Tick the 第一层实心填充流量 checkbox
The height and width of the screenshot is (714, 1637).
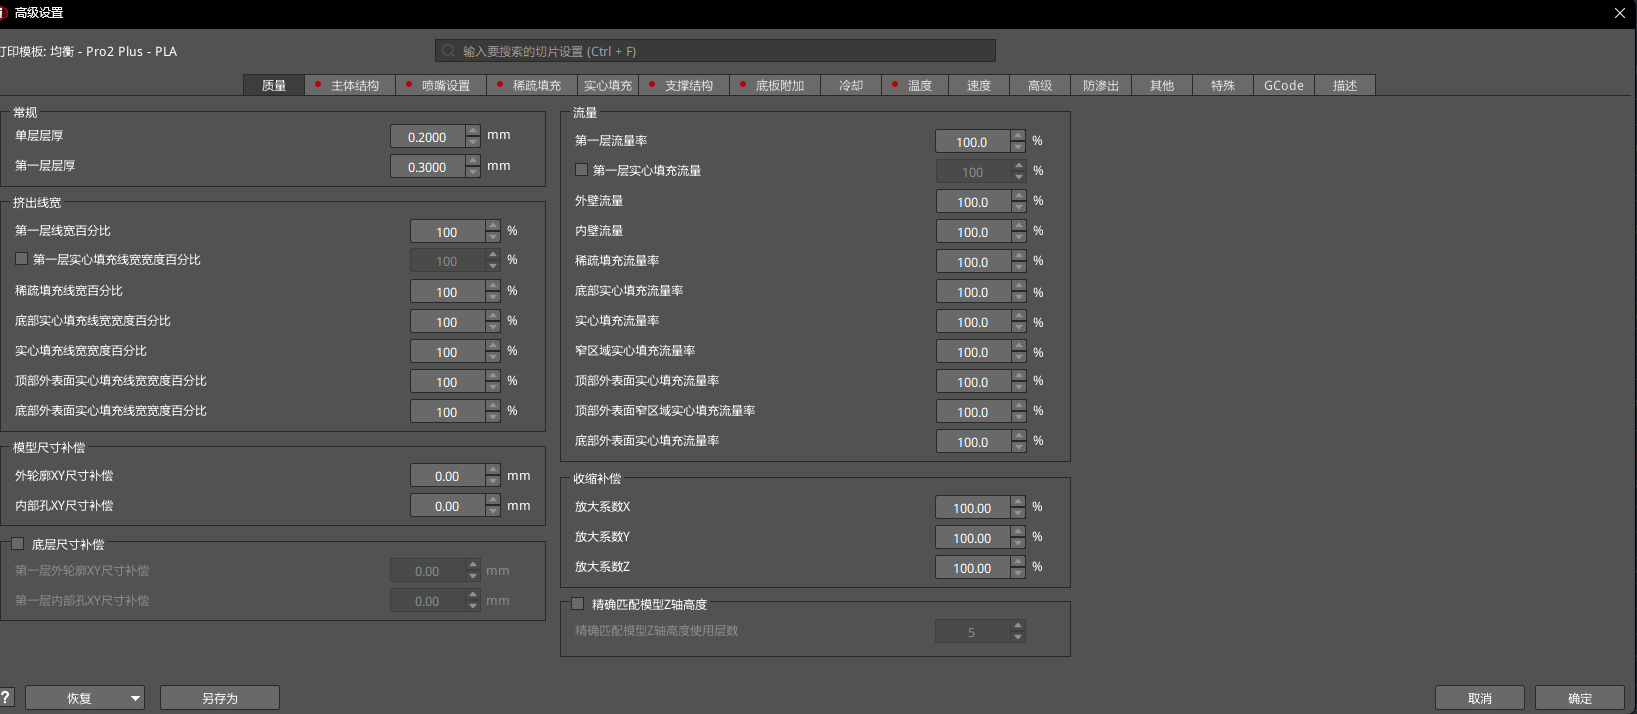coord(581,170)
